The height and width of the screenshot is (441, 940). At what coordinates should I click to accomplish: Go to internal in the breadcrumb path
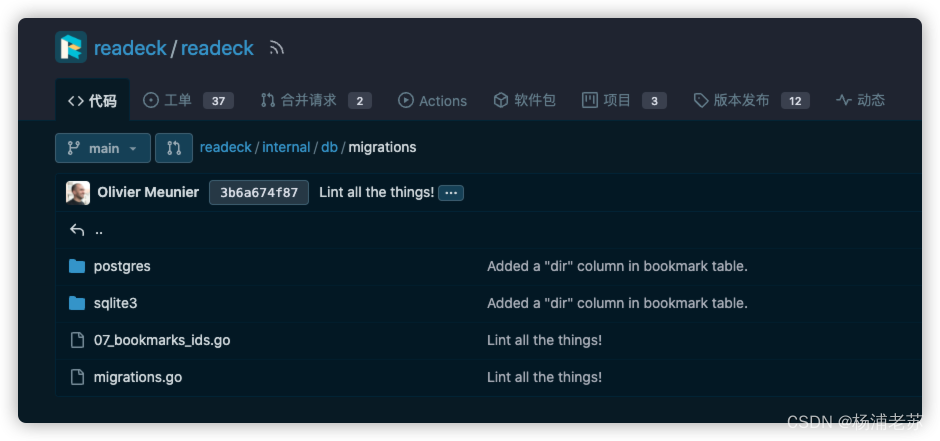[286, 147]
